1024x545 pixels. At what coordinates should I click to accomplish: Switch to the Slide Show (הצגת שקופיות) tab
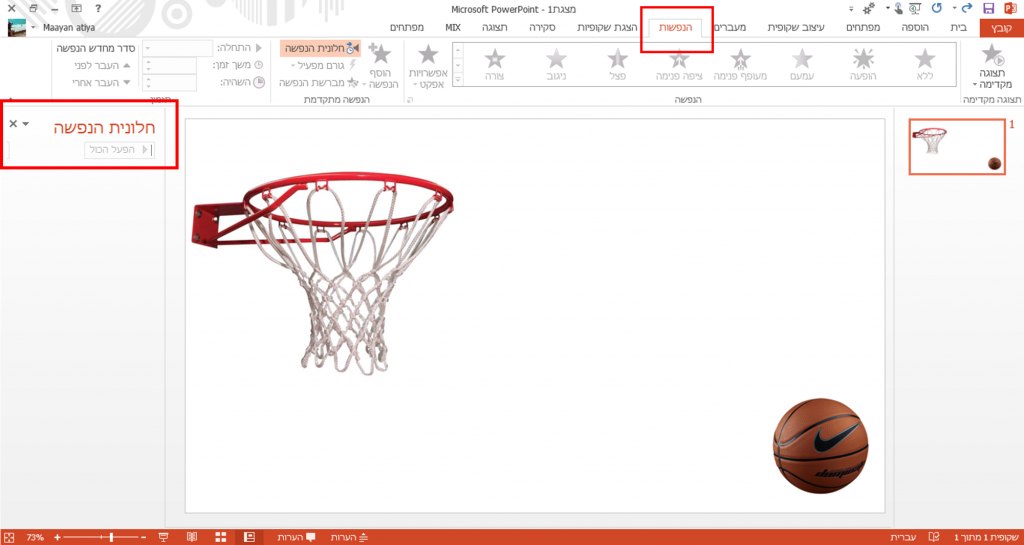pyautogui.click(x=607, y=27)
